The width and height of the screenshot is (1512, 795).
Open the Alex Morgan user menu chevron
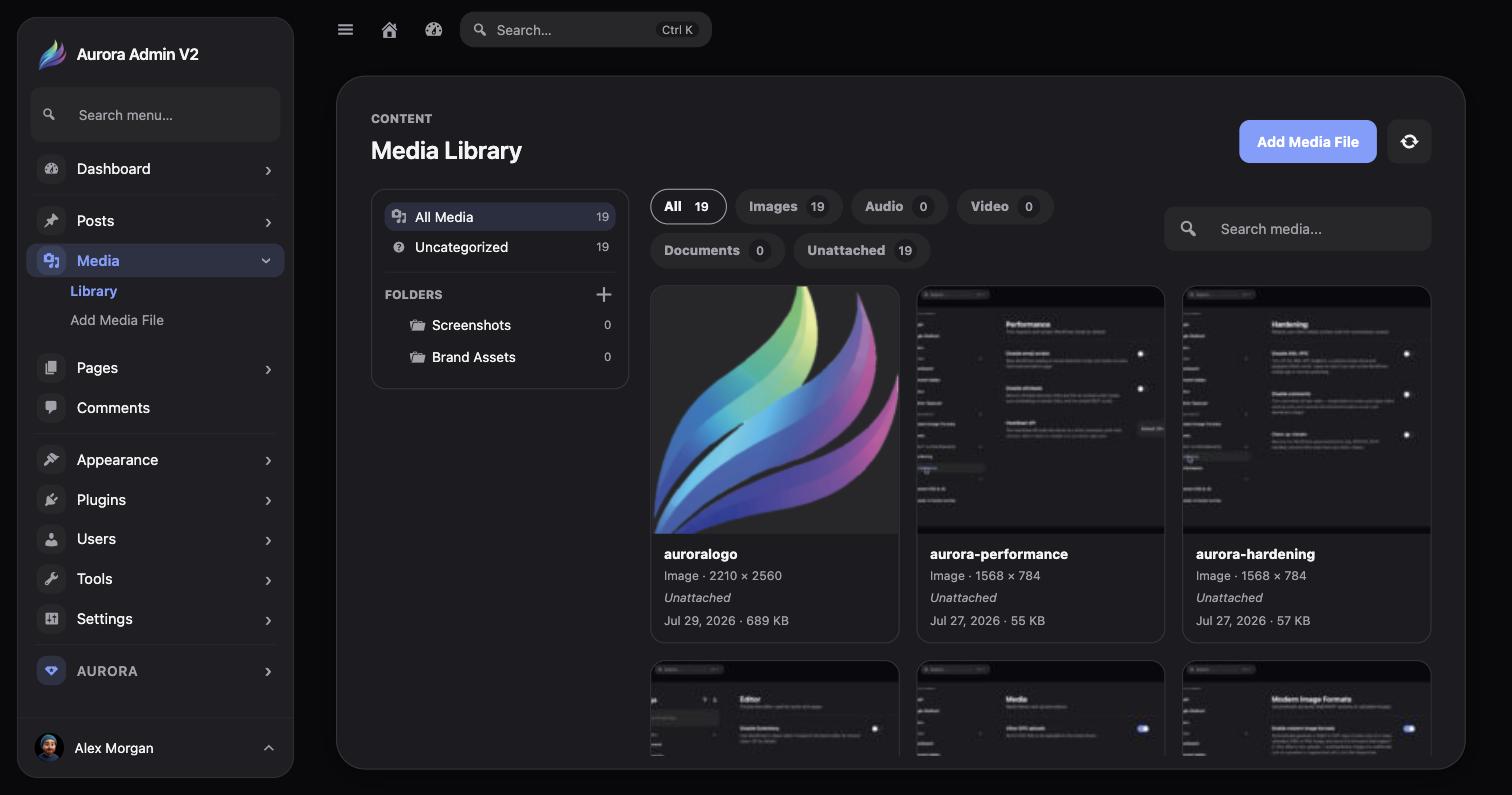(x=268, y=748)
